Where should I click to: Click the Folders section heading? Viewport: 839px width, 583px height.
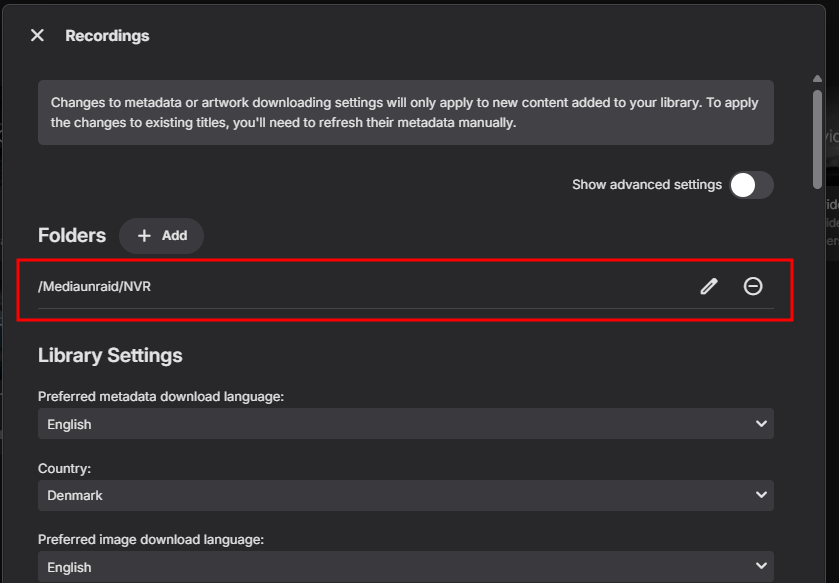(x=72, y=236)
